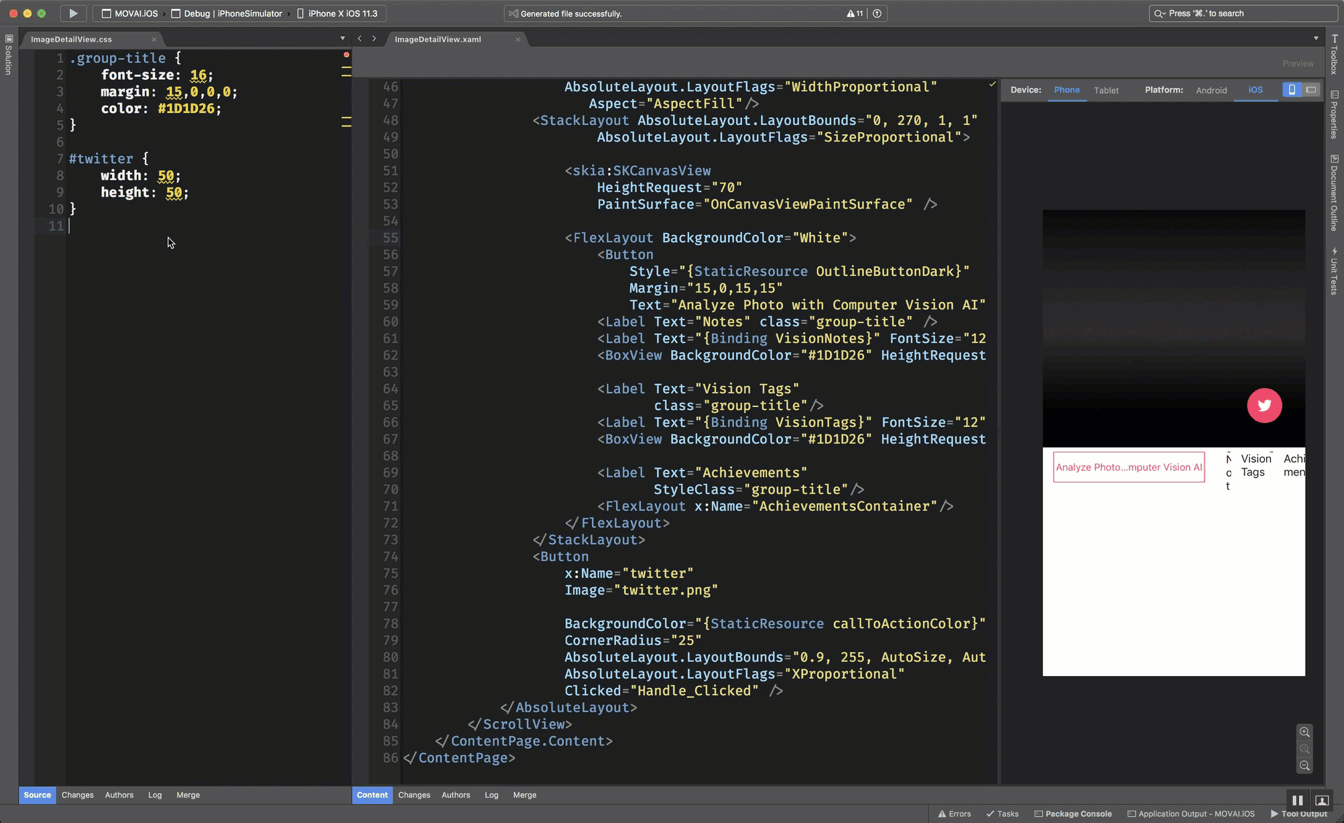
Task: Click the search field in the toolbar
Action: click(x=1241, y=13)
